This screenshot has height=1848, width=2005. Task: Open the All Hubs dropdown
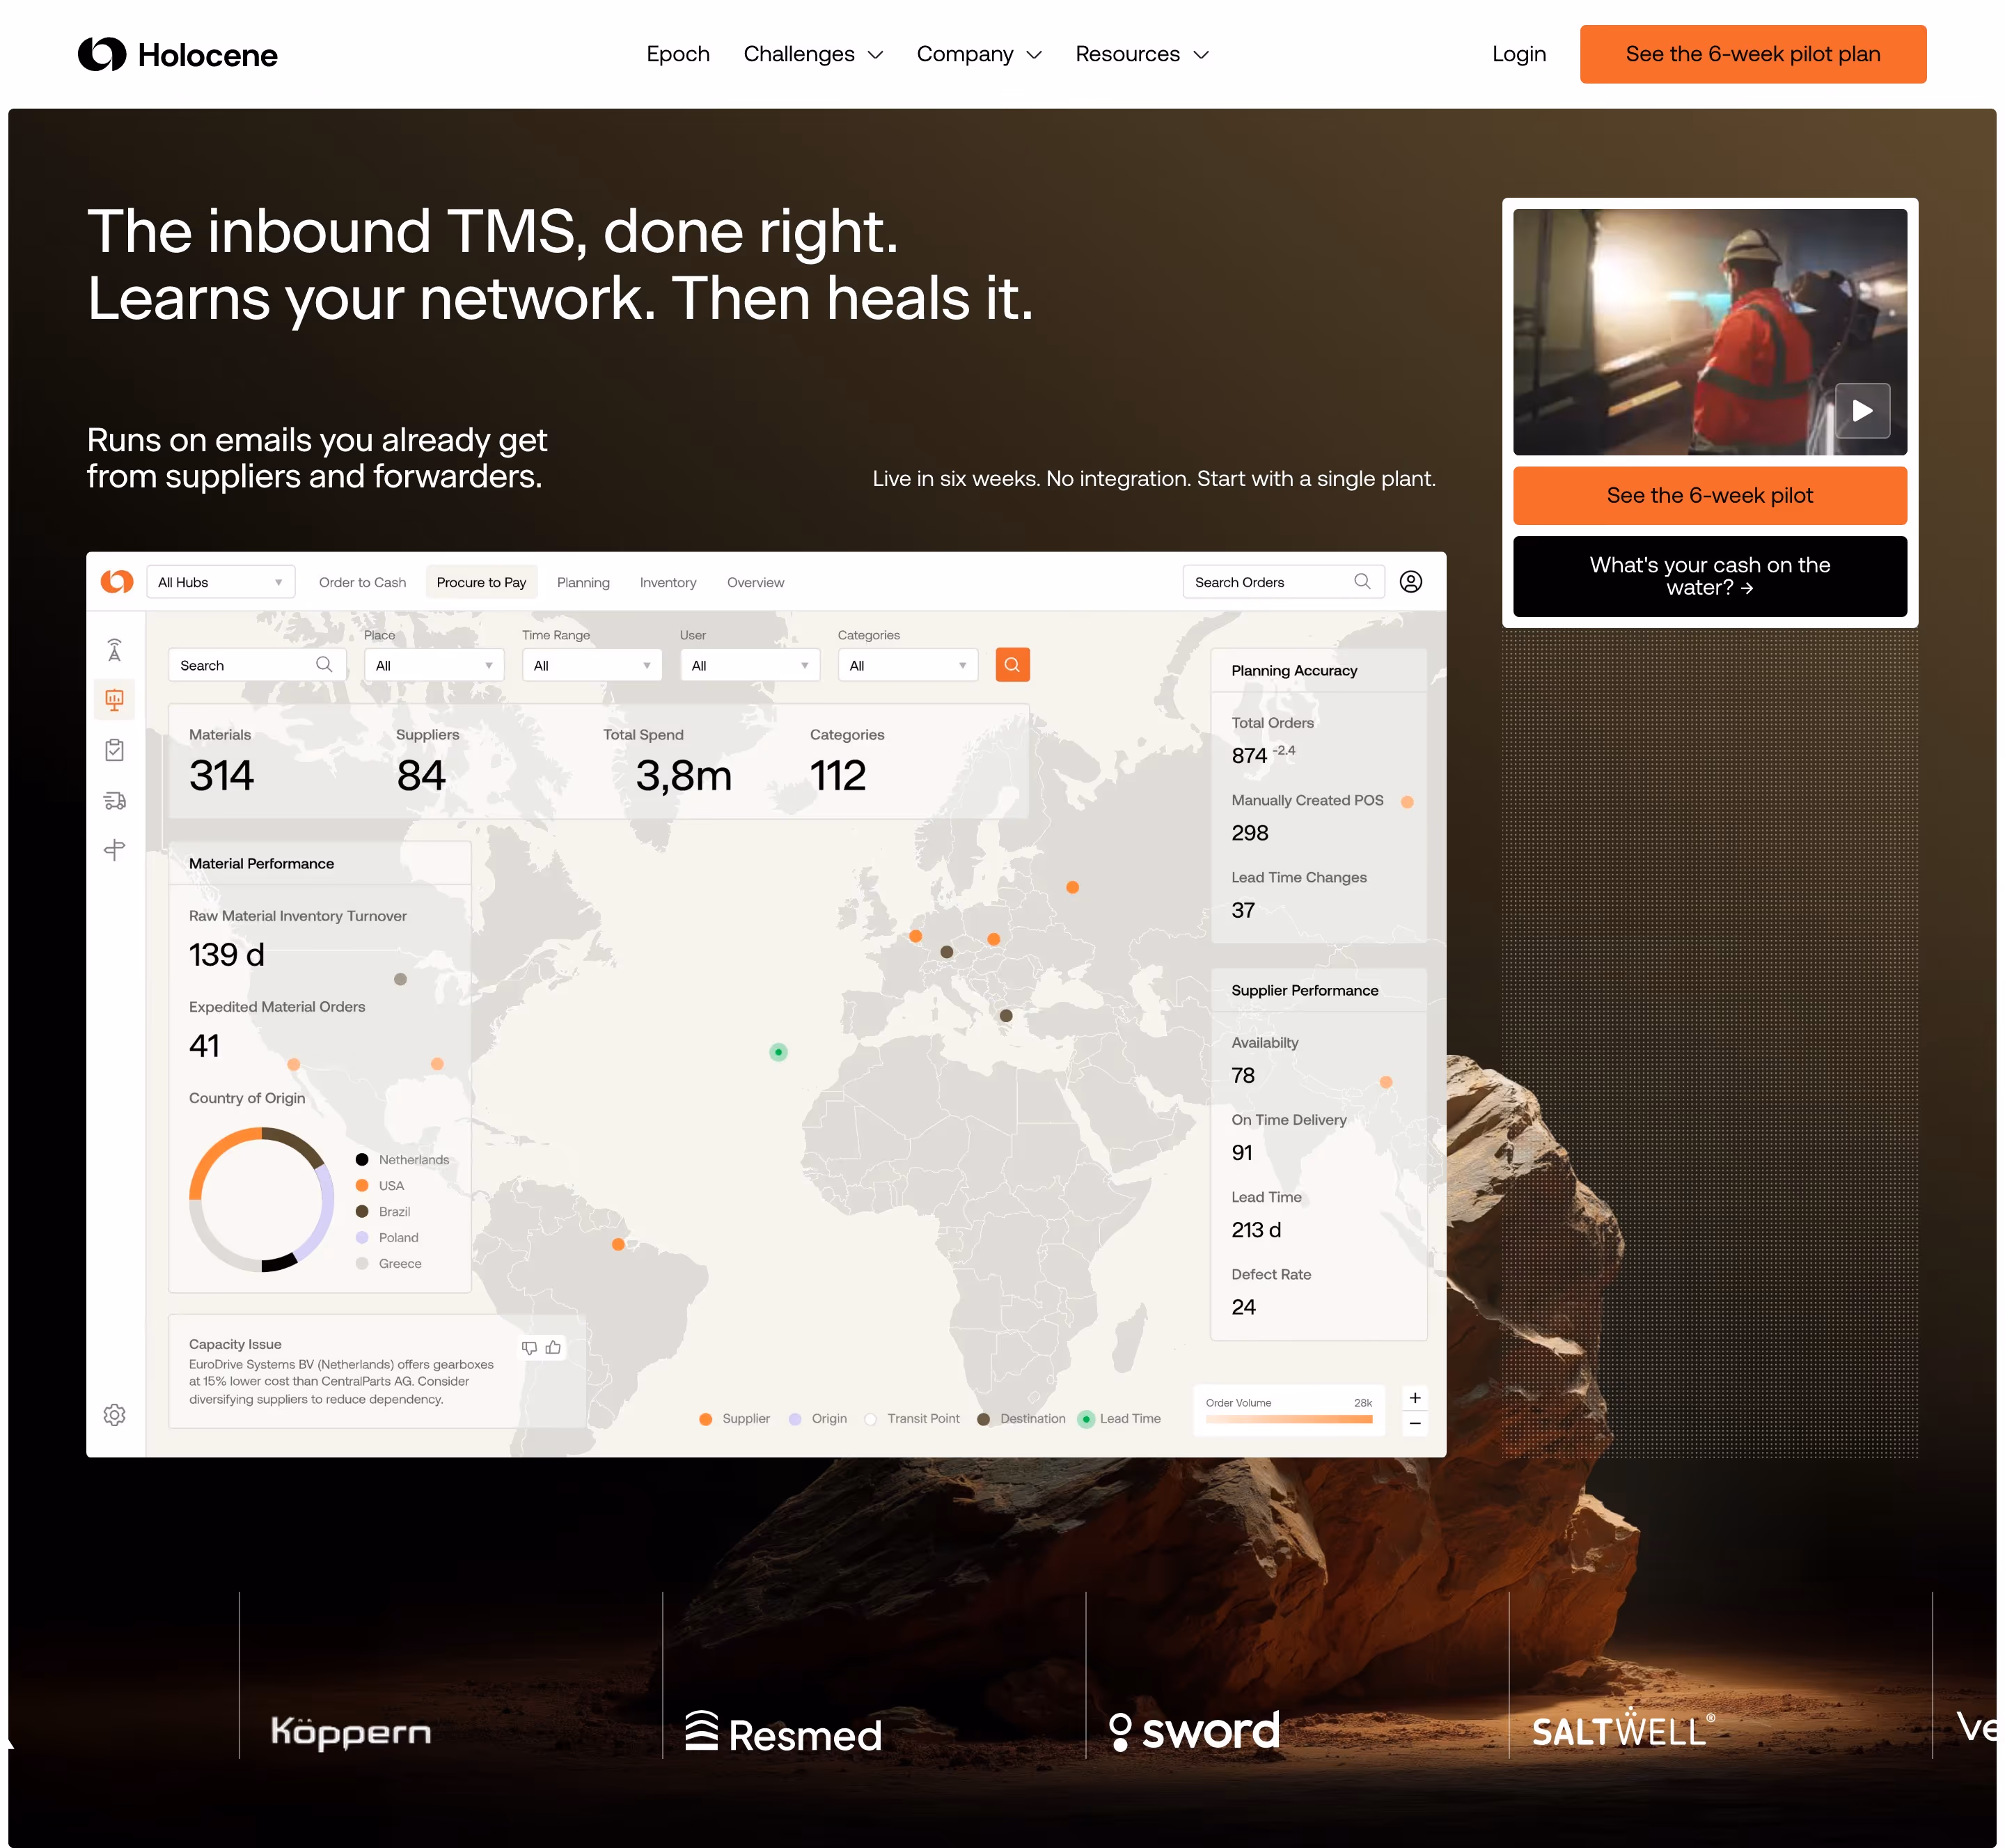pyautogui.click(x=221, y=582)
